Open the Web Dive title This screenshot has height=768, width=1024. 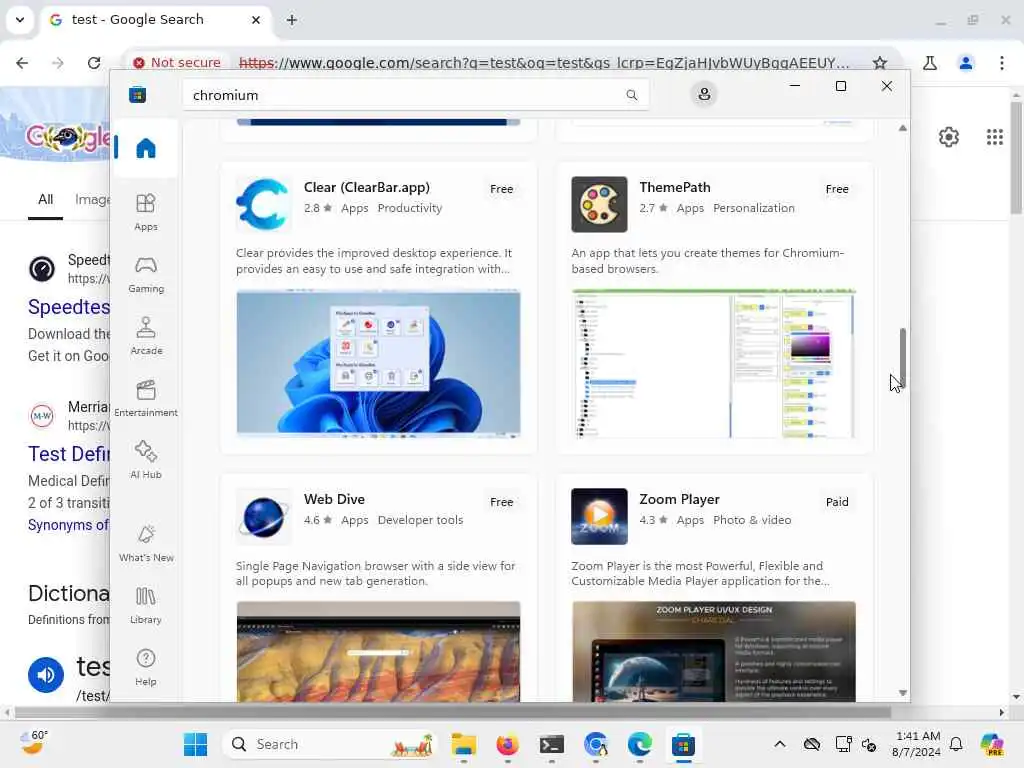tap(334, 500)
